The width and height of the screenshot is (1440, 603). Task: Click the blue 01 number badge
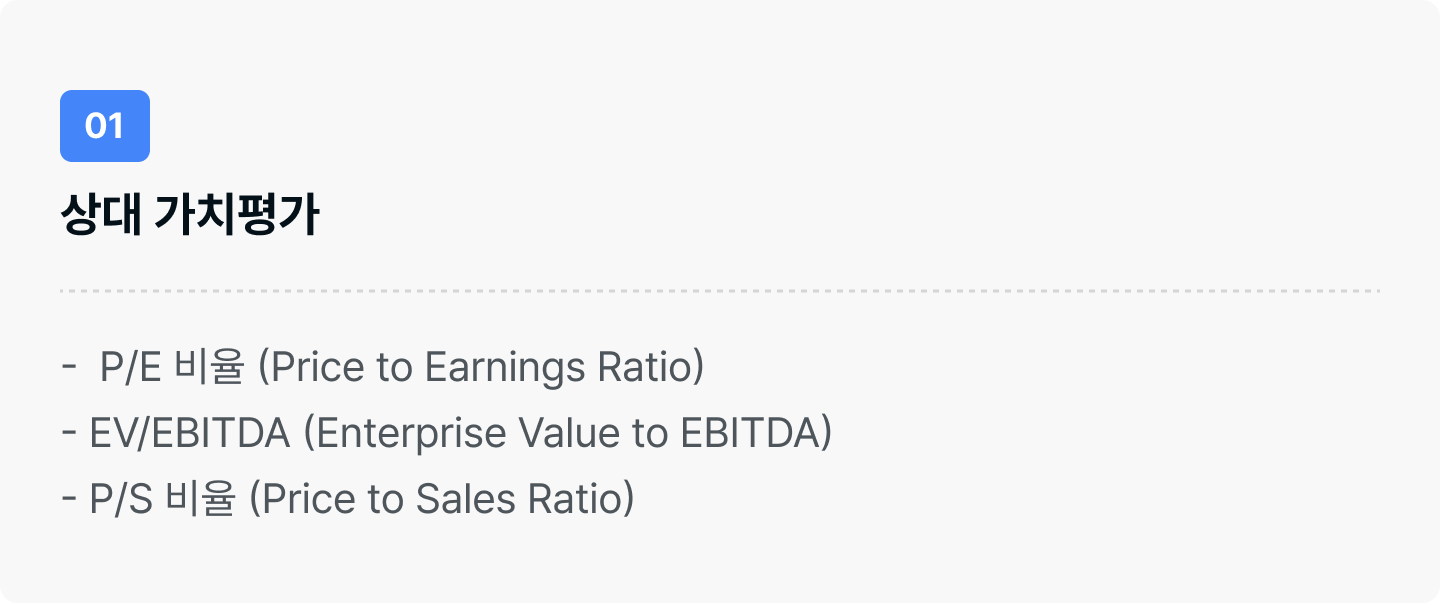tap(105, 126)
